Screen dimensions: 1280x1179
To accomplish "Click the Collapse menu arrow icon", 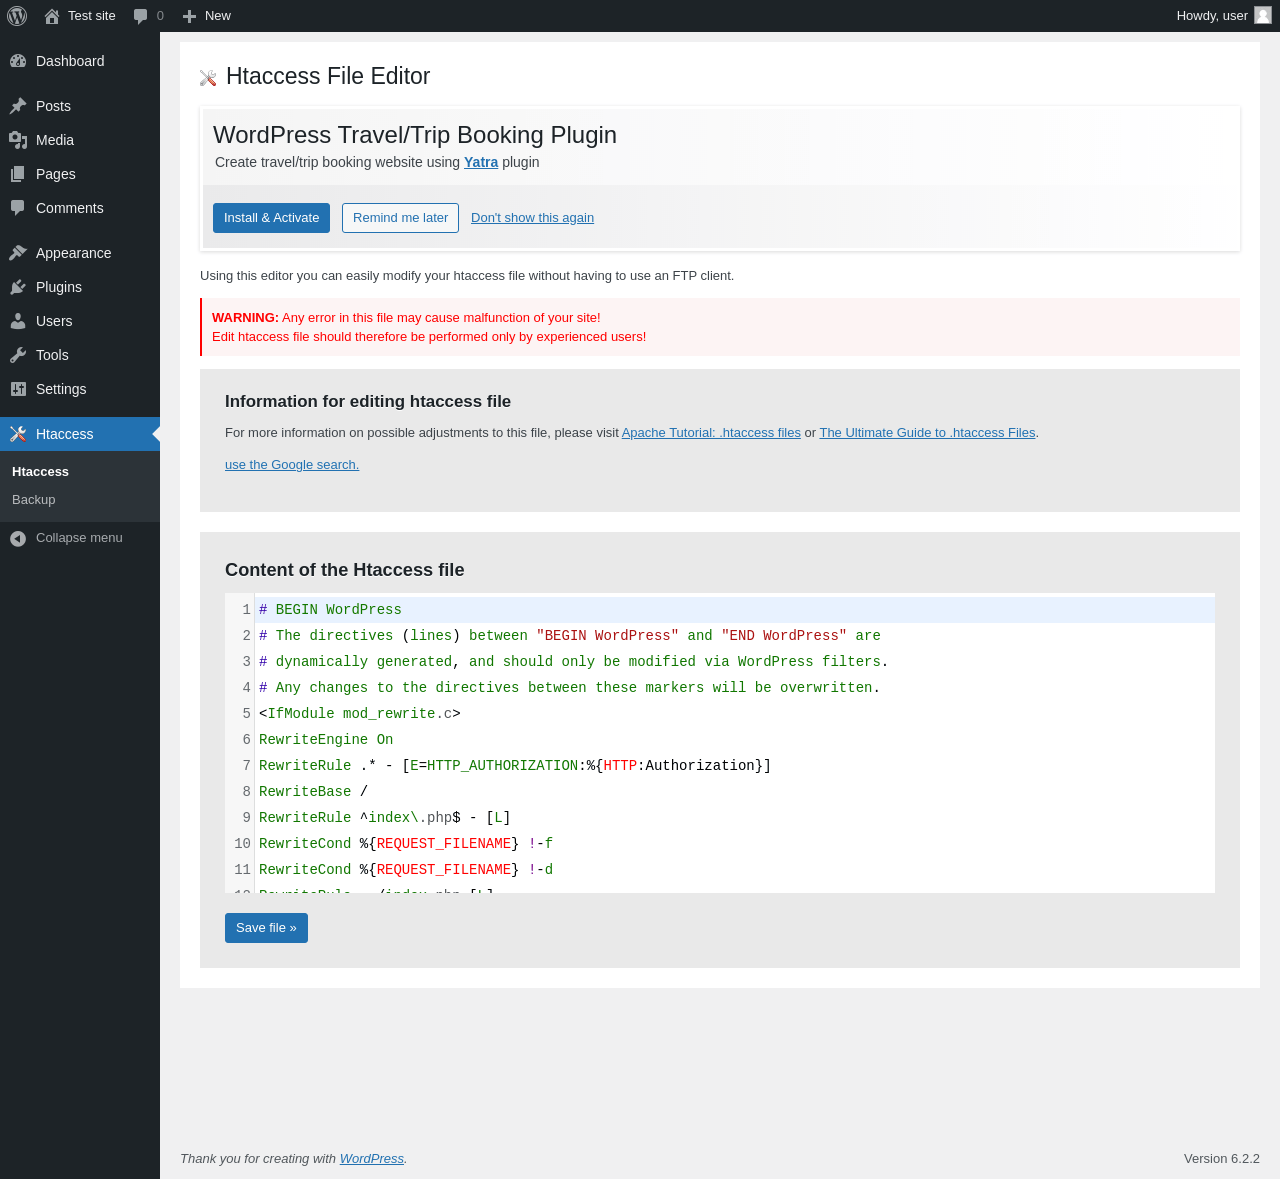I will (x=18, y=538).
